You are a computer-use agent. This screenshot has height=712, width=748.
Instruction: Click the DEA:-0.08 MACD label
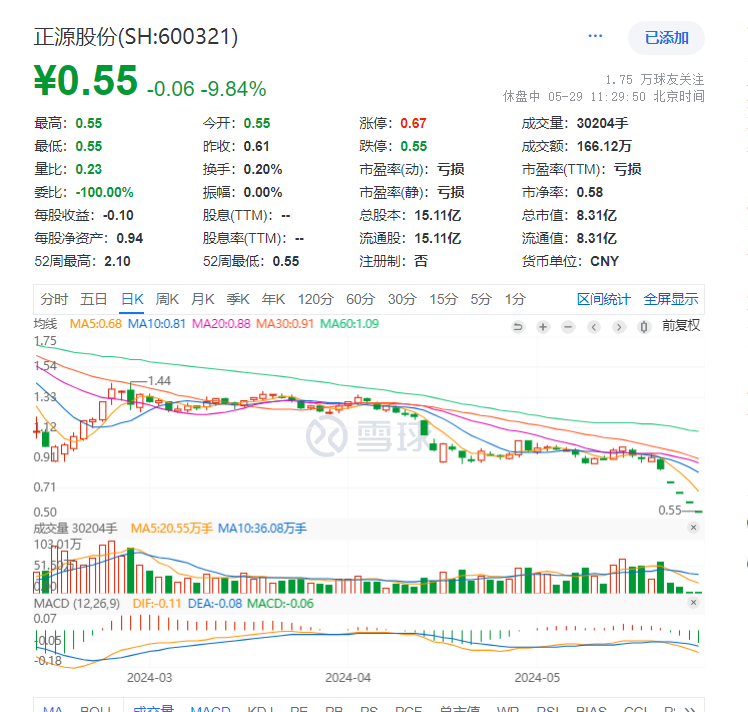pos(215,604)
